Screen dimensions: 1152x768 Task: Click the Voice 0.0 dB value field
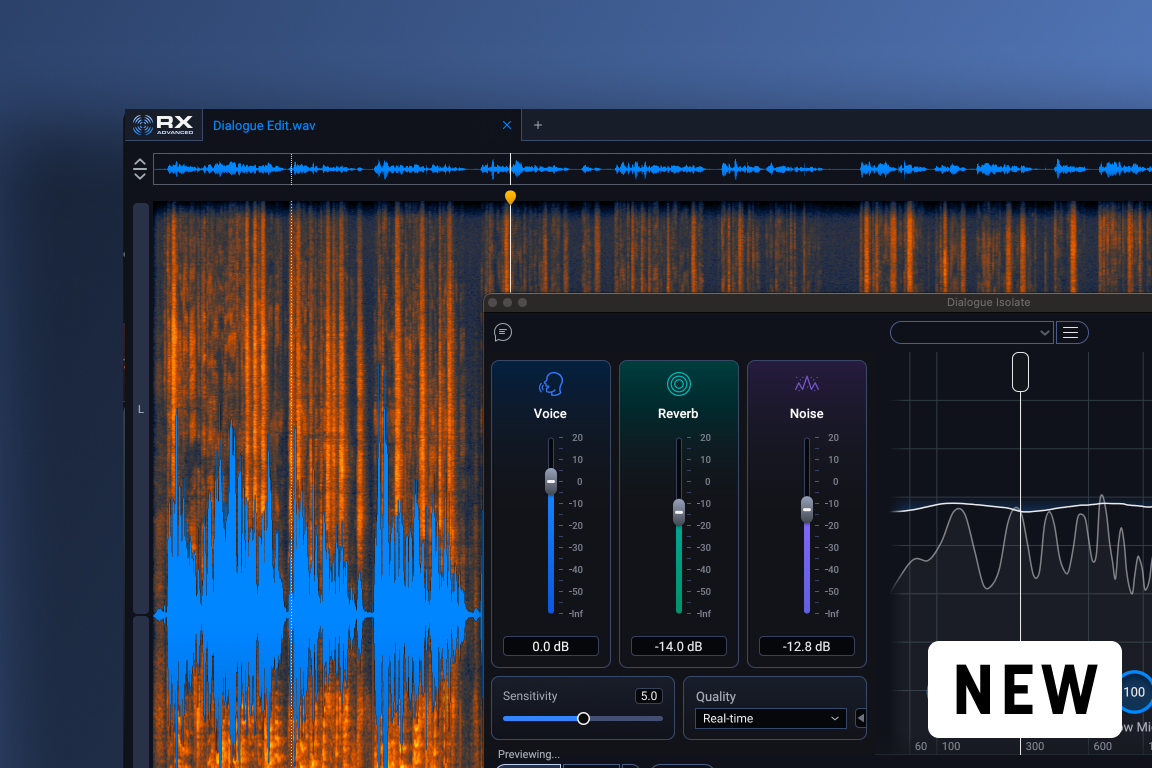tap(550, 647)
